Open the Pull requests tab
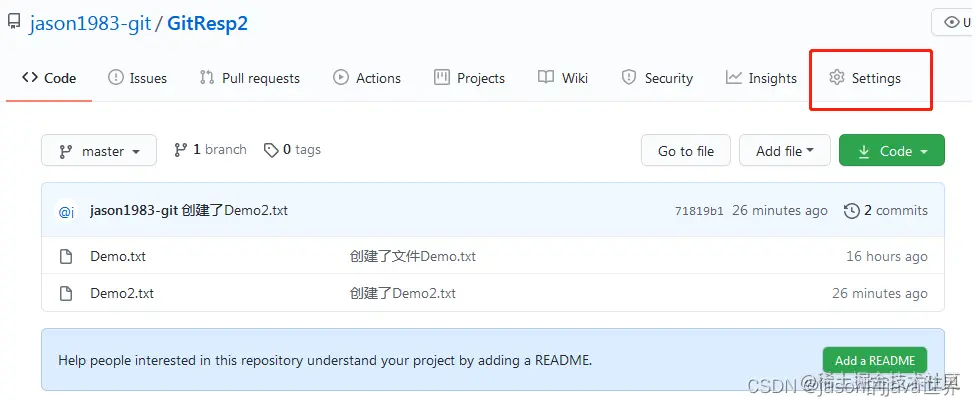Screen dimensions: 975x406 [249, 78]
